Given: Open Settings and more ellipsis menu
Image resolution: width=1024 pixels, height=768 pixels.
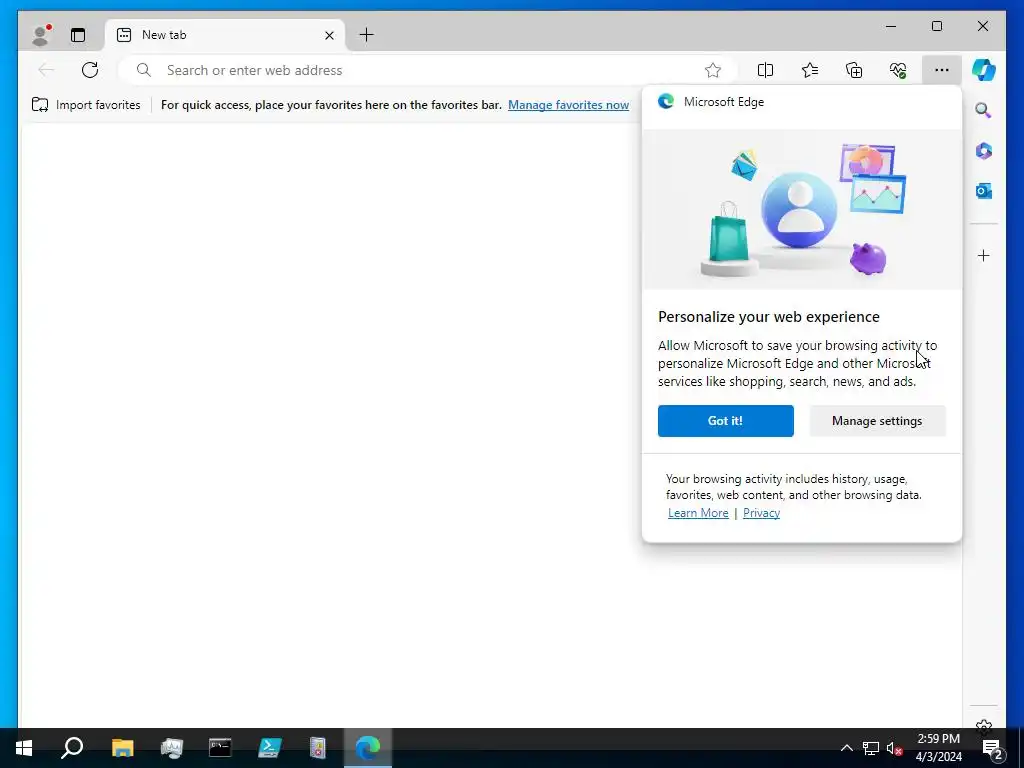Looking at the screenshot, I should pos(941,70).
